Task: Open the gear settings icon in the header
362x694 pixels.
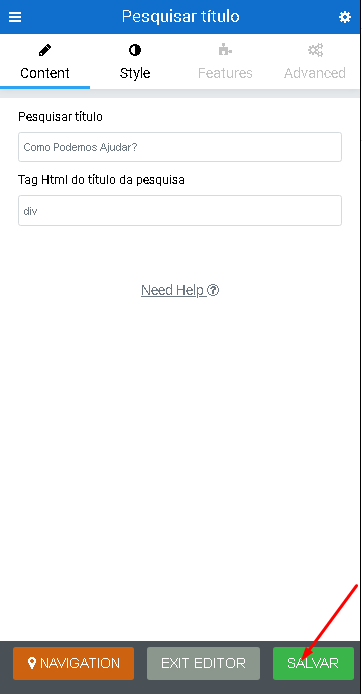Action: [345, 17]
